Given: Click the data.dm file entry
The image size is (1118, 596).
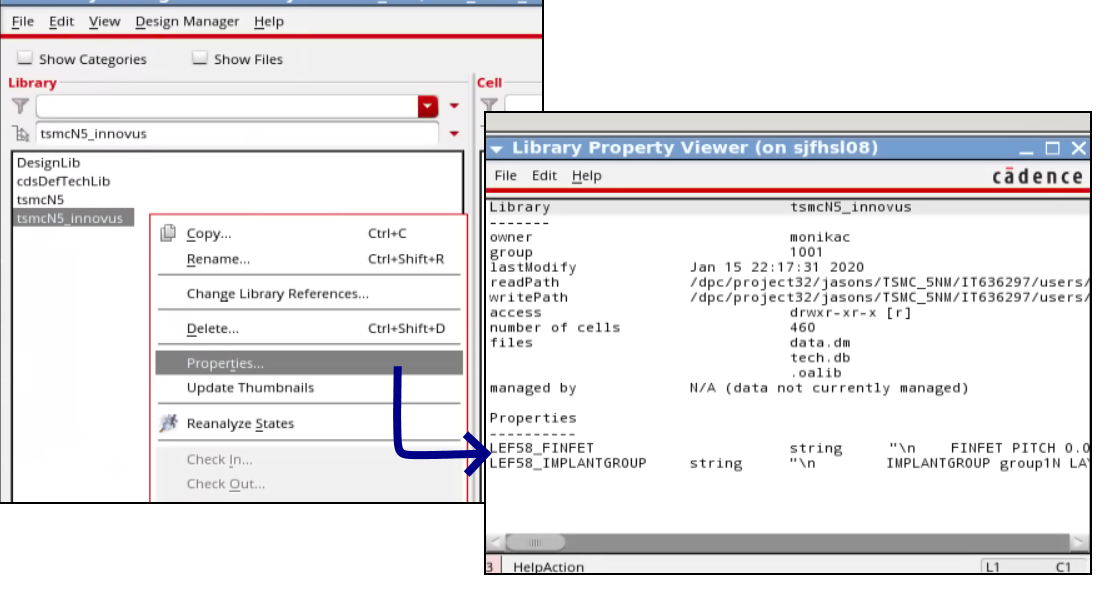Looking at the screenshot, I should coord(820,343).
